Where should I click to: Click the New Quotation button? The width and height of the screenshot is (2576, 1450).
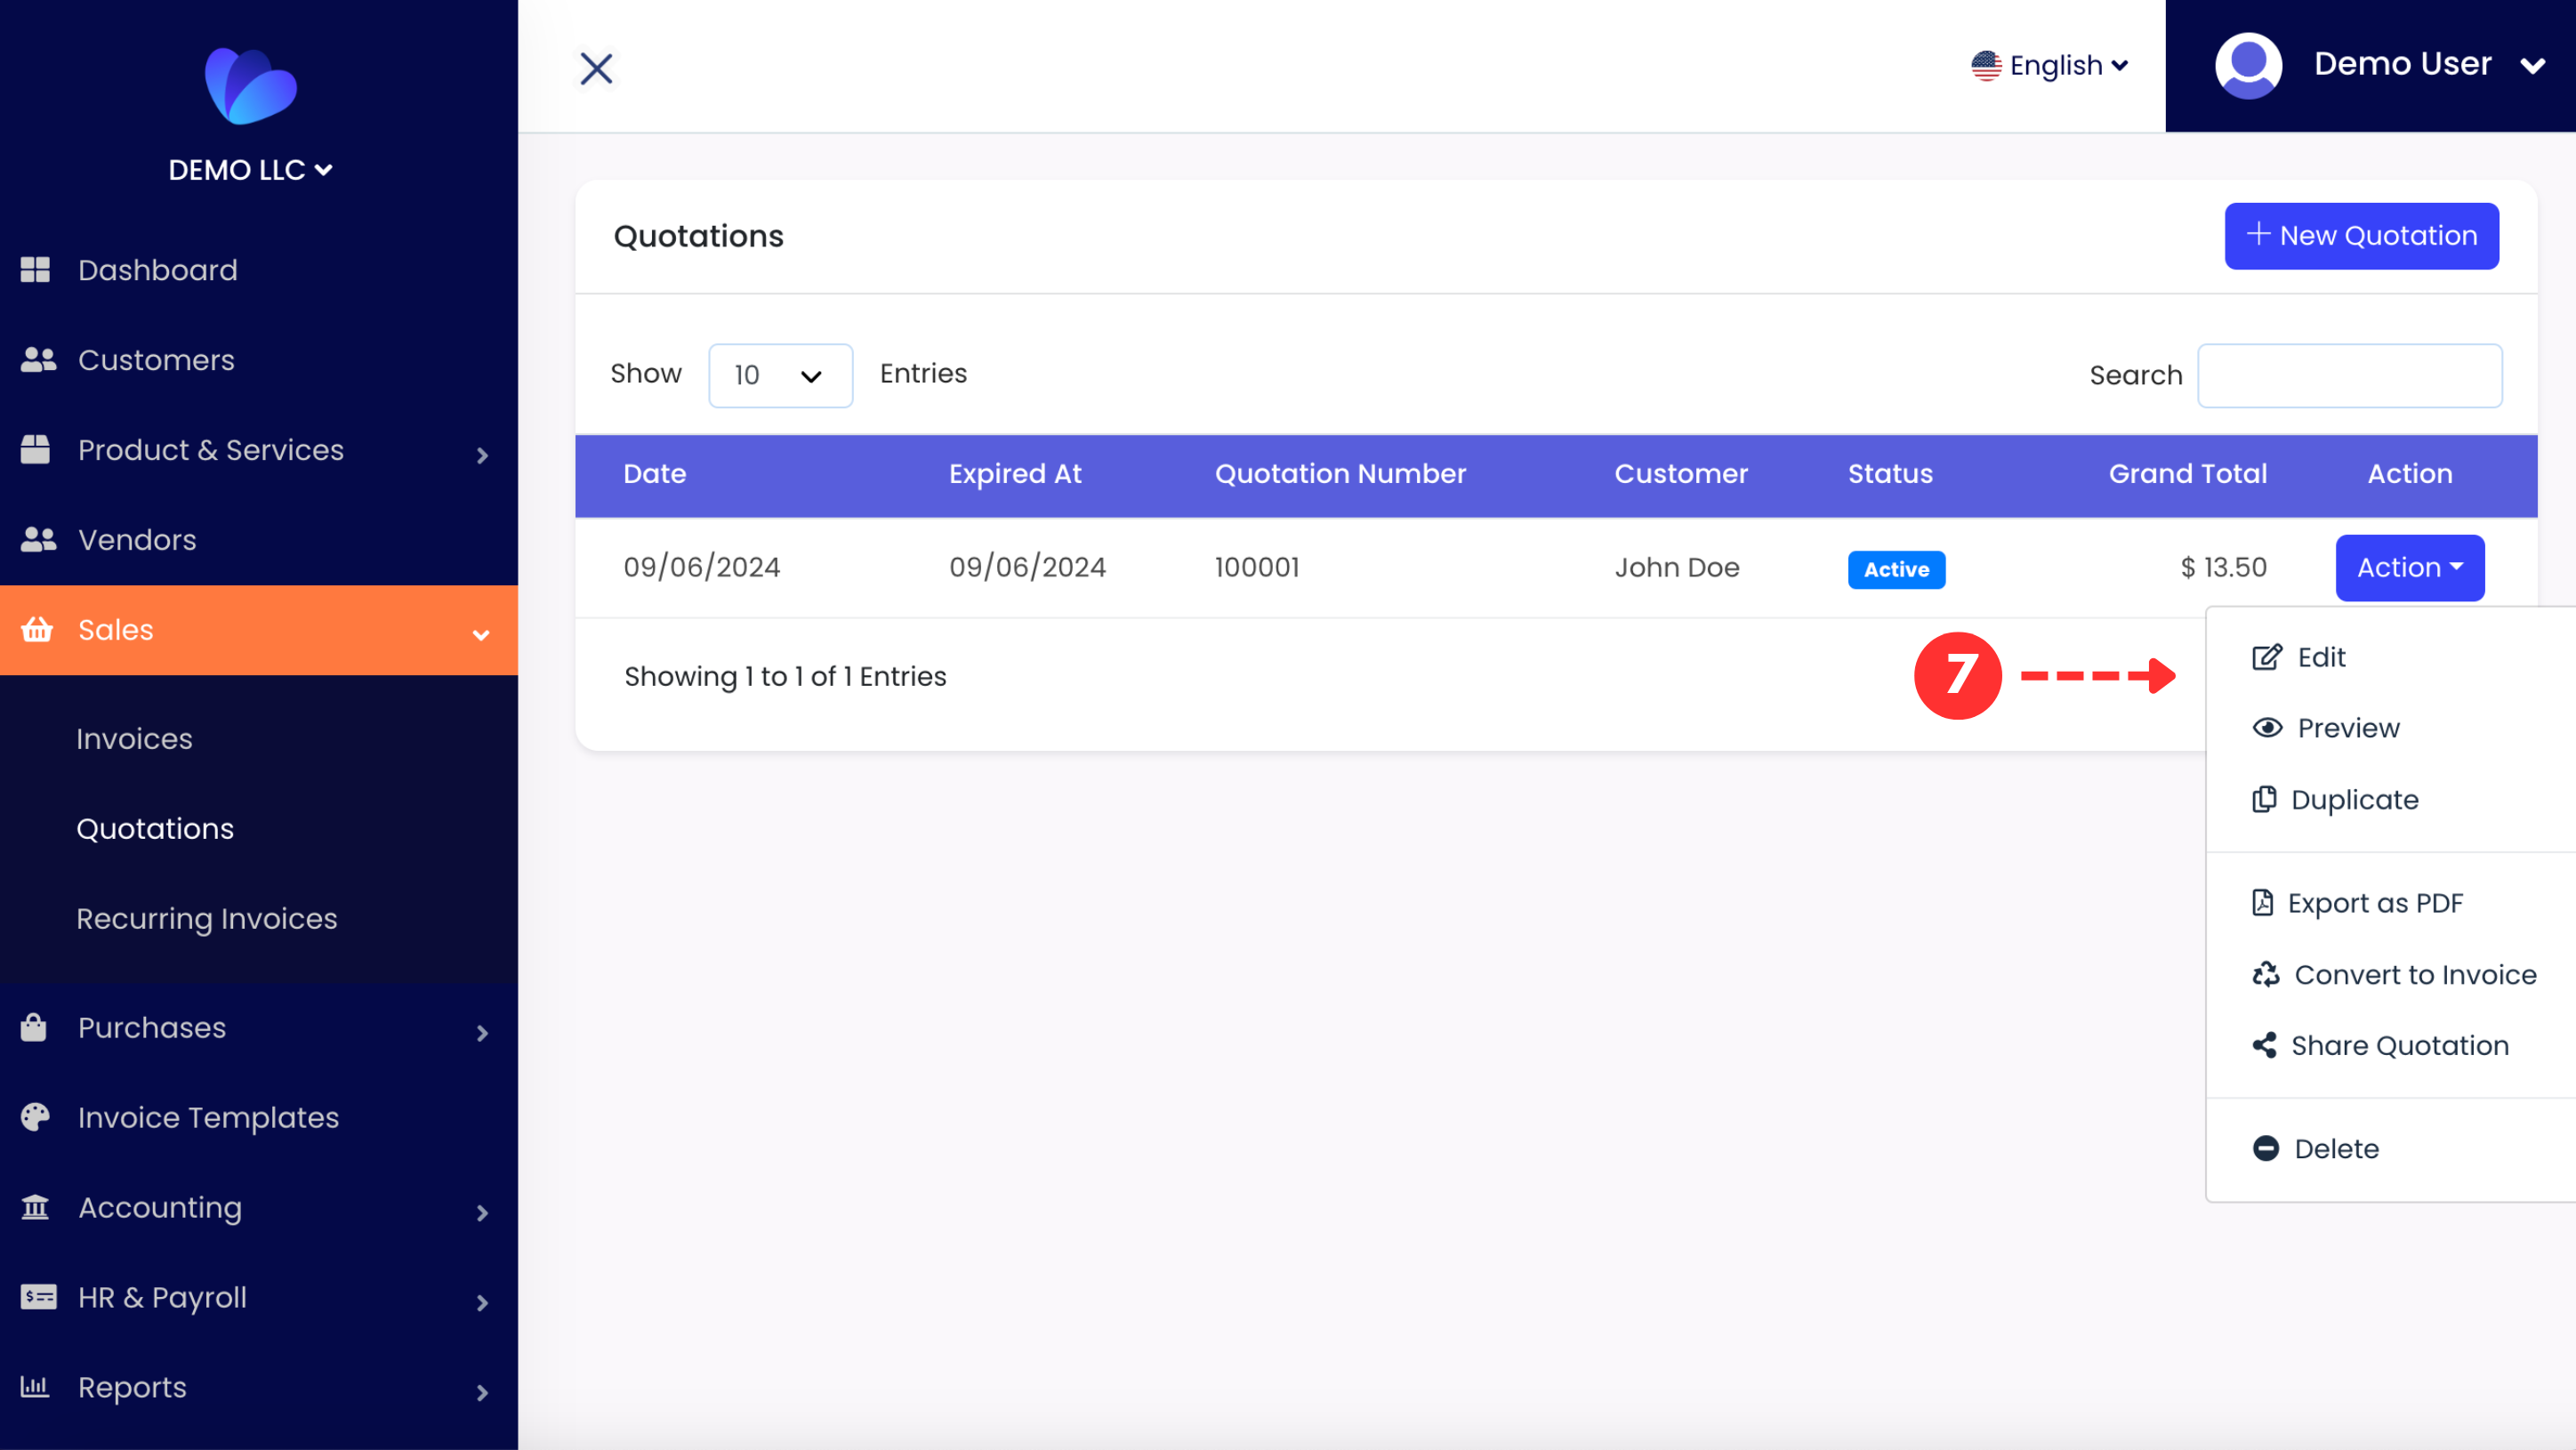tap(2362, 236)
